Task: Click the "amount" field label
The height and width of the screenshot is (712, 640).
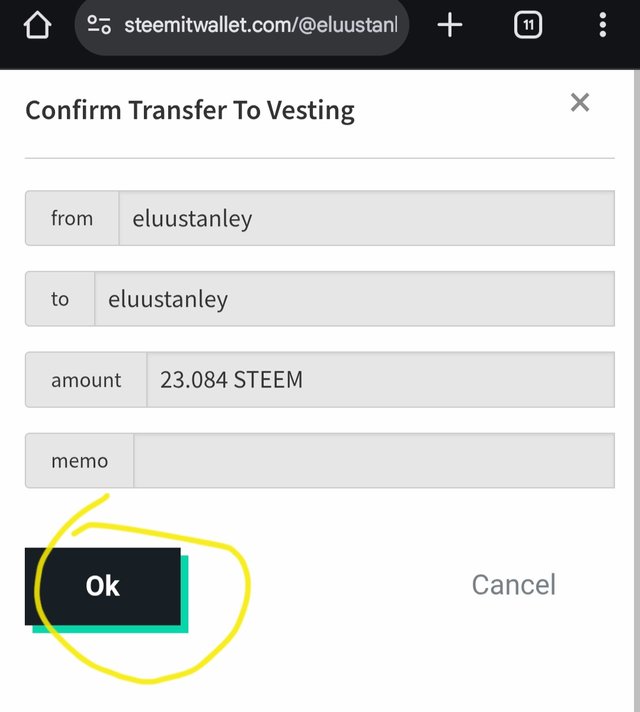Action: 86,380
